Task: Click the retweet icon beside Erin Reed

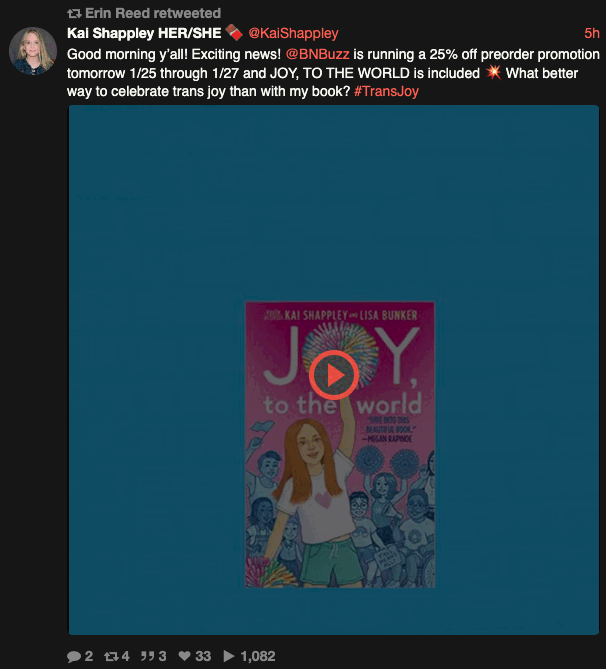Action: (74, 14)
